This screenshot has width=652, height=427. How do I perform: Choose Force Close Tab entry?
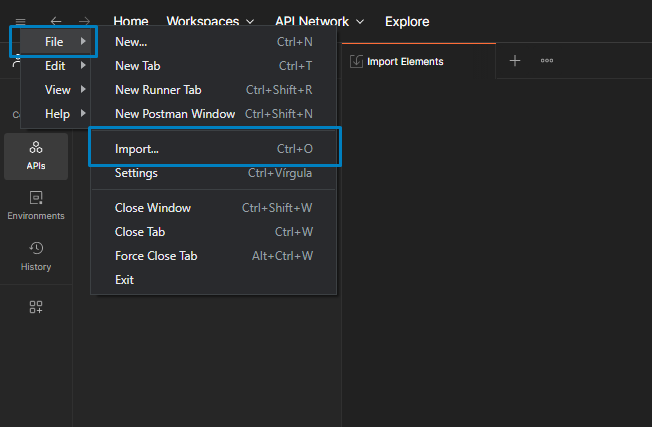[x=213, y=256]
